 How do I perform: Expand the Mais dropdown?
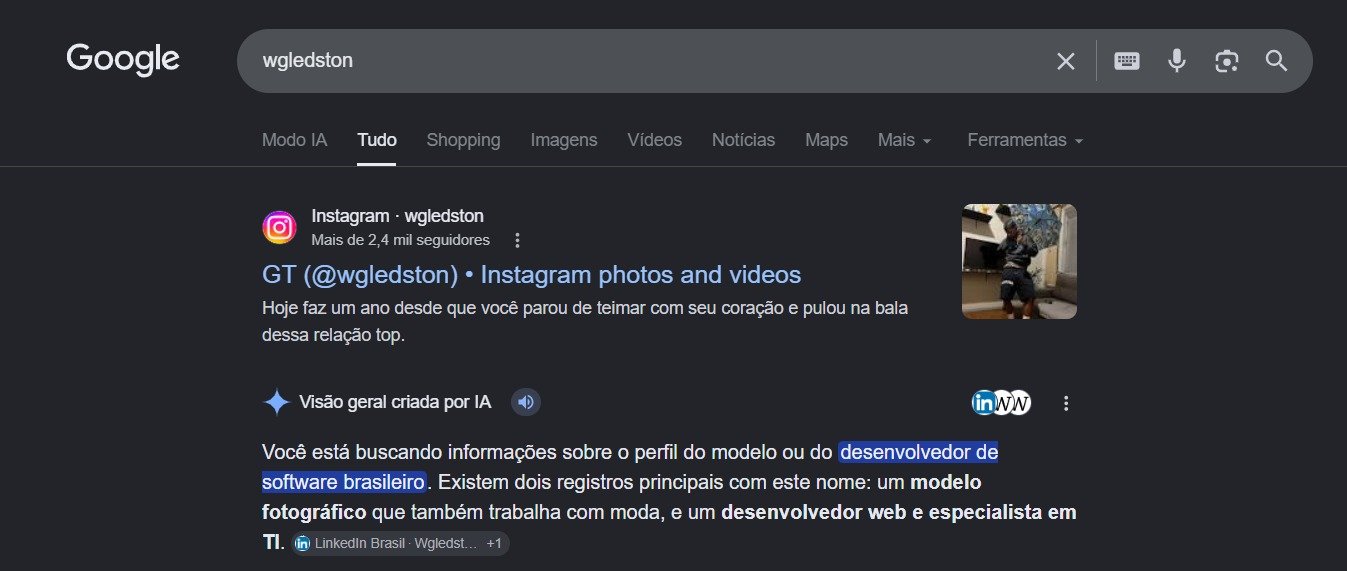coord(904,140)
